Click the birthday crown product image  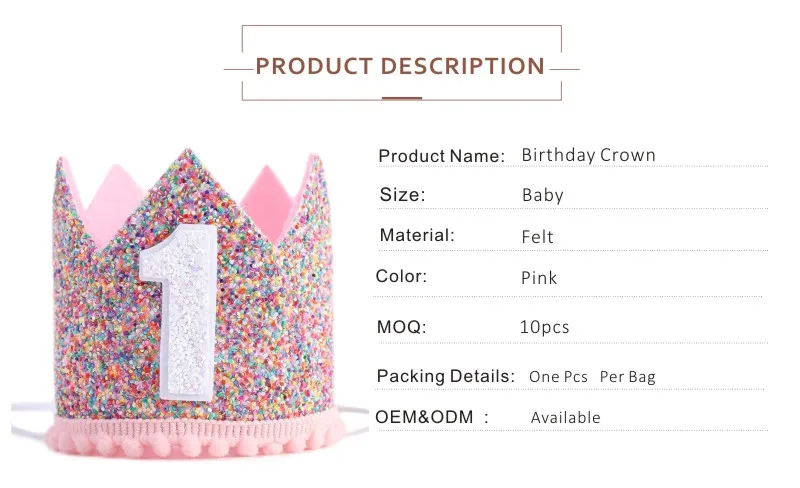pyautogui.click(x=190, y=300)
